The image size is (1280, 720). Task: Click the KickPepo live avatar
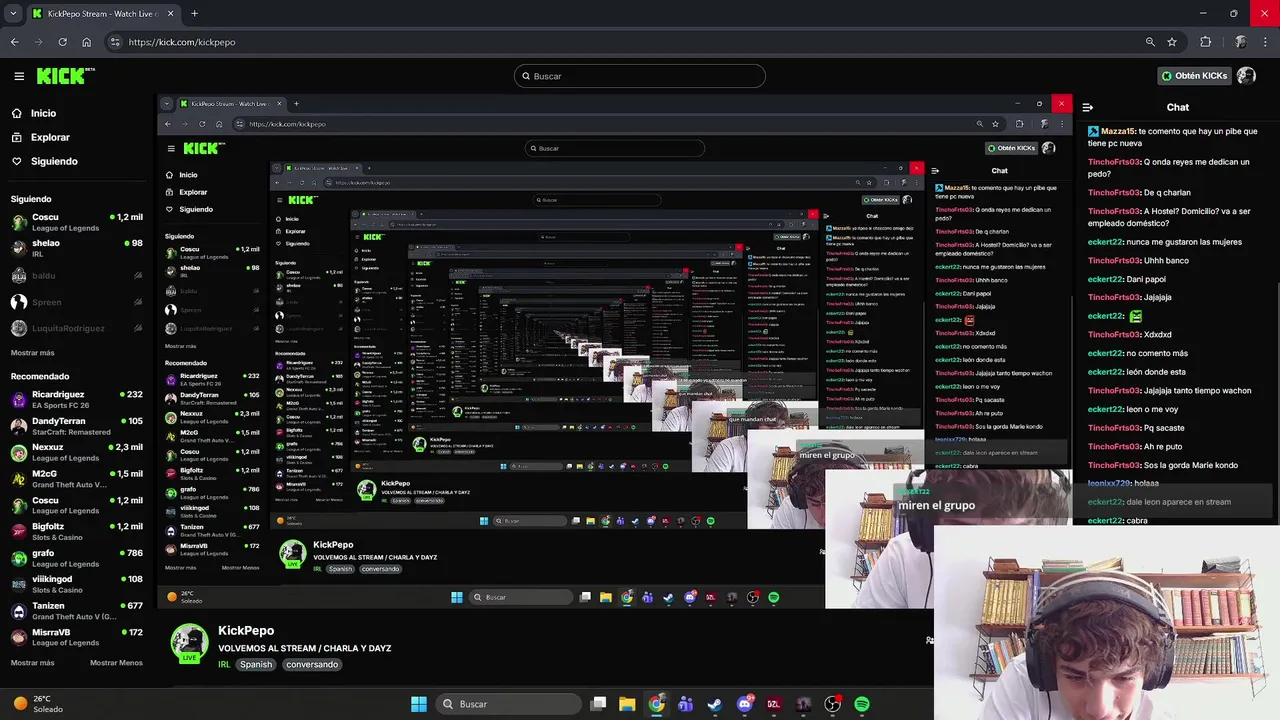click(x=189, y=644)
